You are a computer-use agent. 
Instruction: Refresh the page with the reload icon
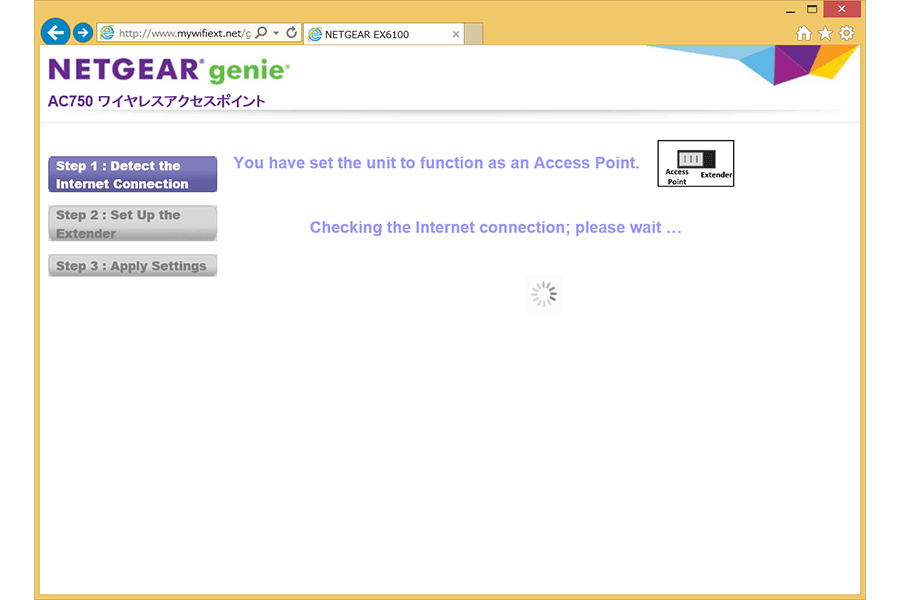[291, 33]
